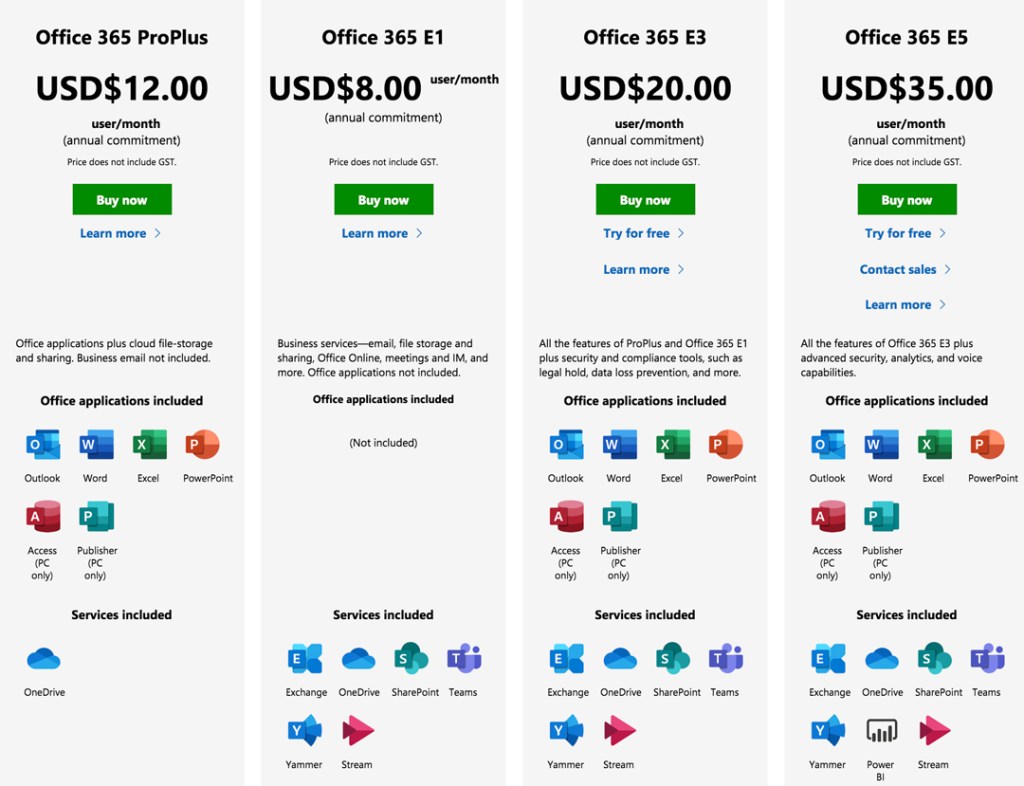This screenshot has width=1024, height=786.
Task: Click the Publisher icon in the ProPlus column
Action: 96,517
